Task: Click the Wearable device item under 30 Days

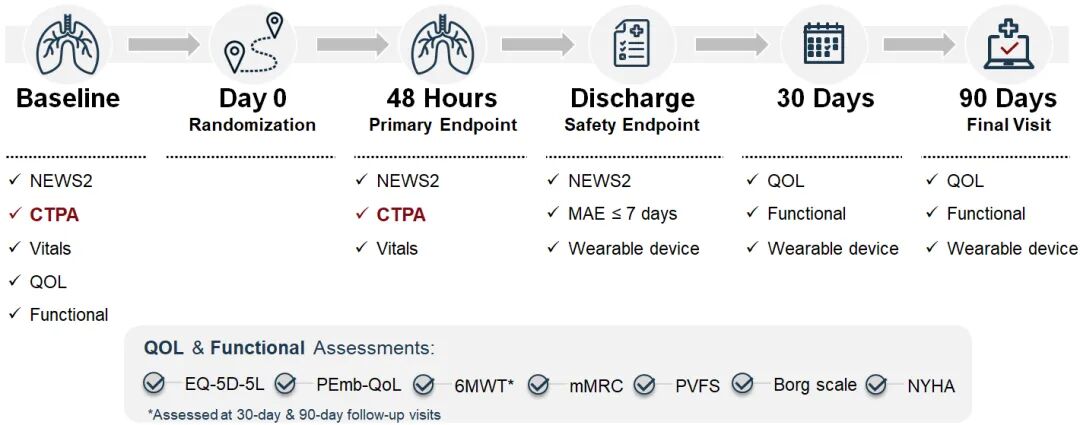Action: click(832, 248)
